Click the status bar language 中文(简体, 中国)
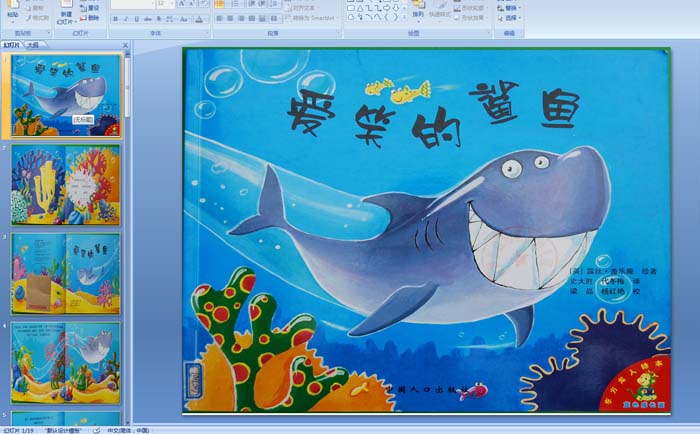The image size is (700, 434). [128, 430]
